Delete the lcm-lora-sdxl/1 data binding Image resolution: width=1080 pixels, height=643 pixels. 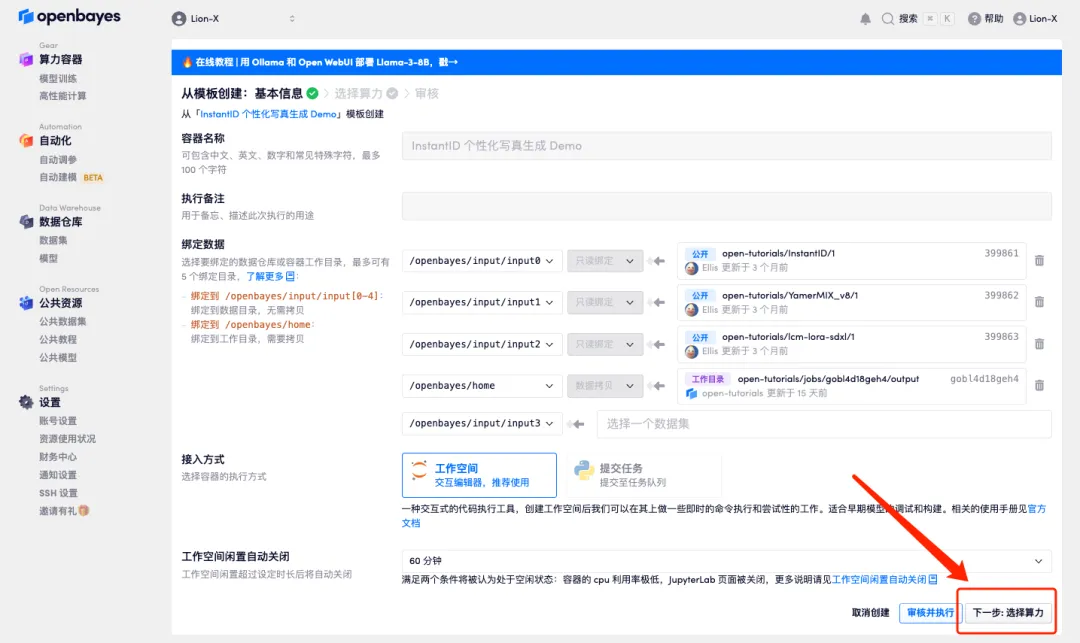tap(1039, 344)
